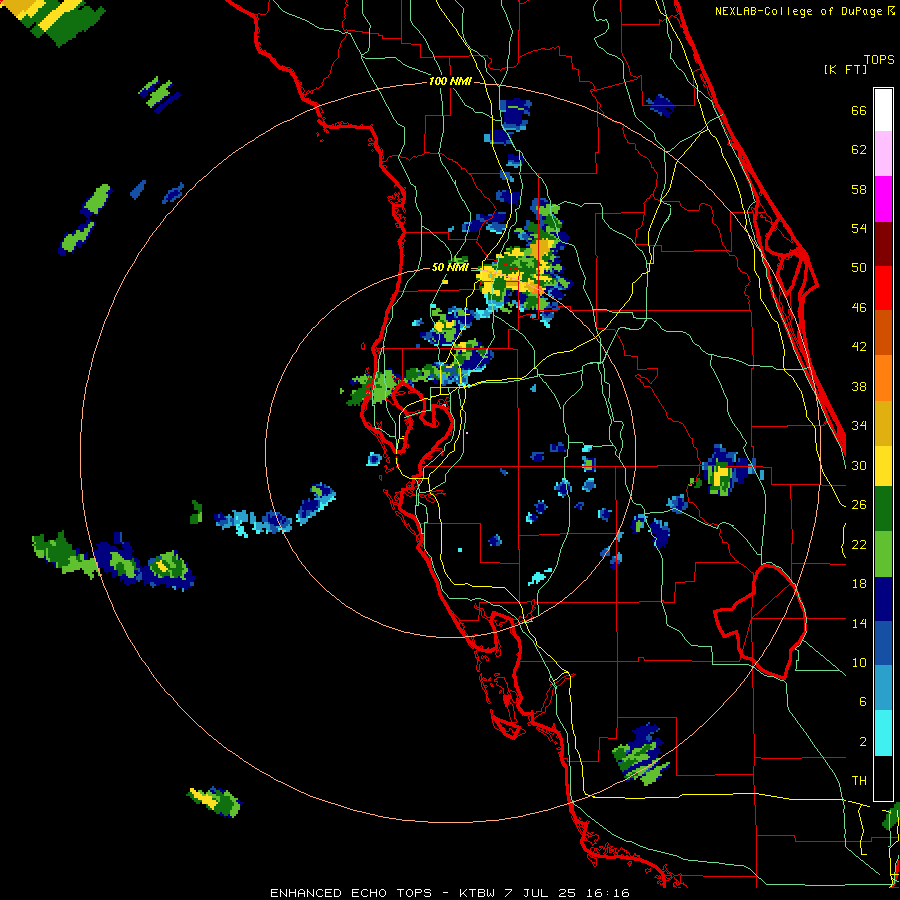Select the white threshold swatch beside TH

[883, 778]
